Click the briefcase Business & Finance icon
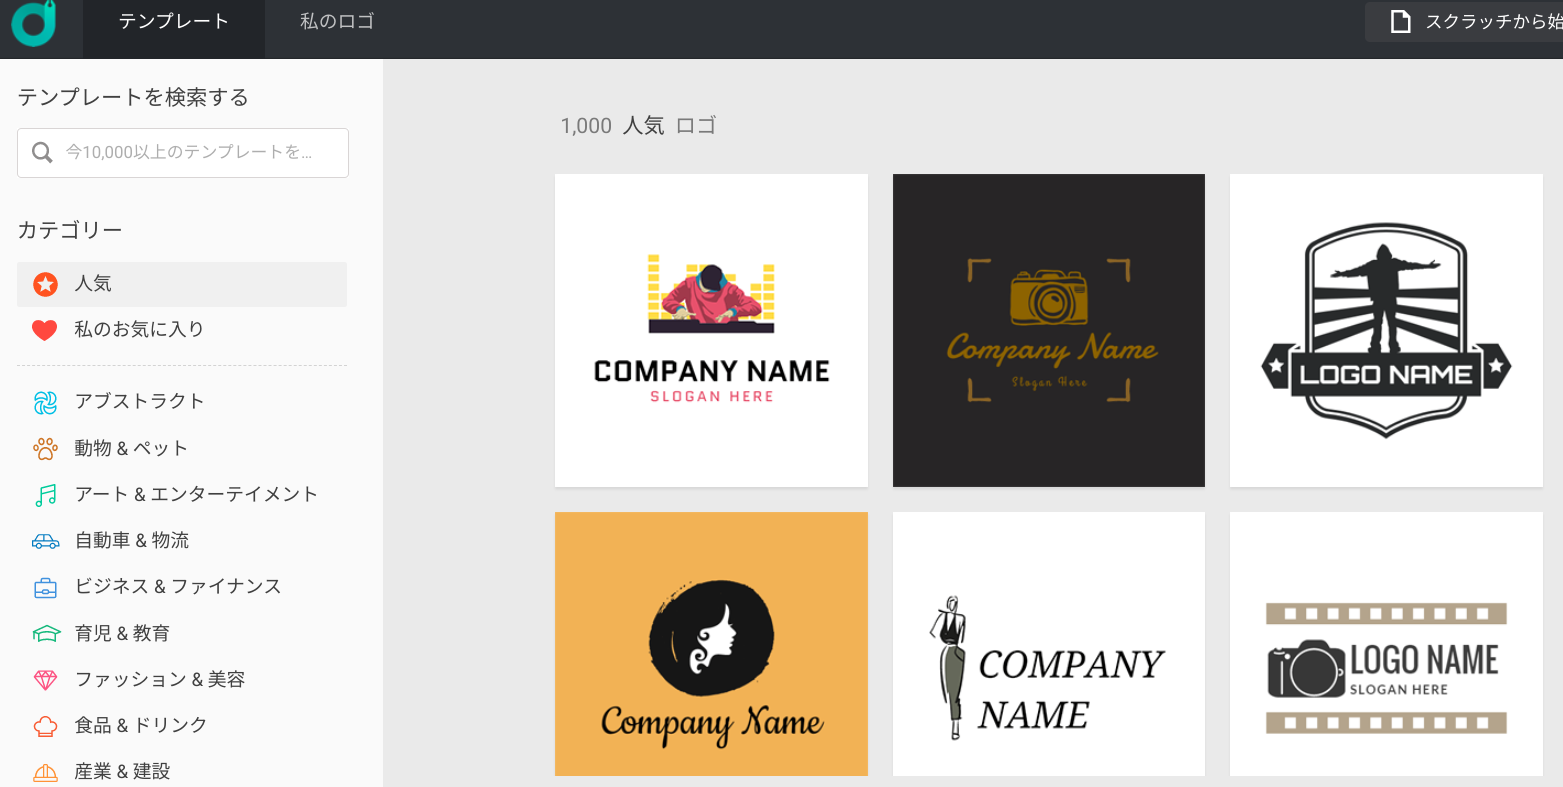Image resolution: width=1563 pixels, height=787 pixels. (45, 587)
